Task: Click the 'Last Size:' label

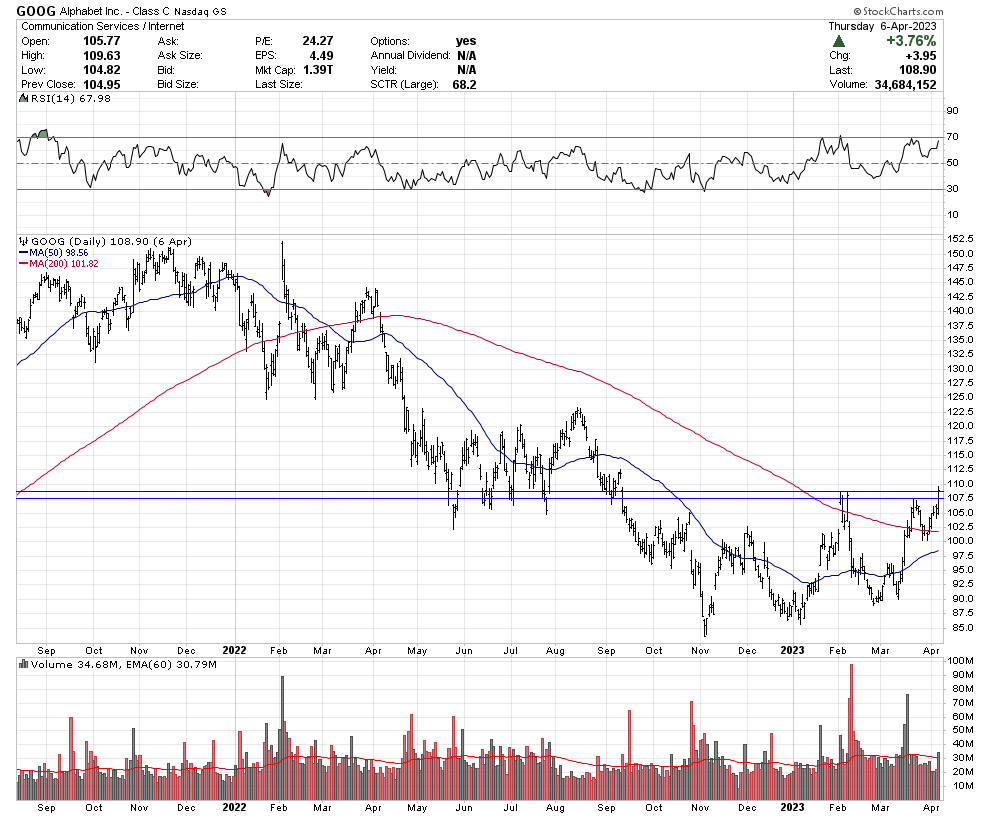Action: pos(278,85)
